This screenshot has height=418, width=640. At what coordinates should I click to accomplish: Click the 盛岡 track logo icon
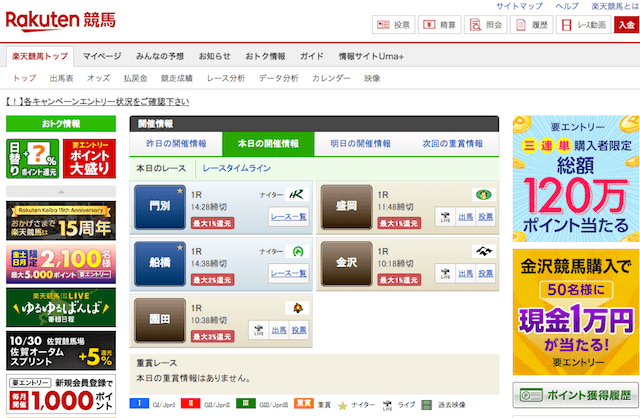[484, 195]
